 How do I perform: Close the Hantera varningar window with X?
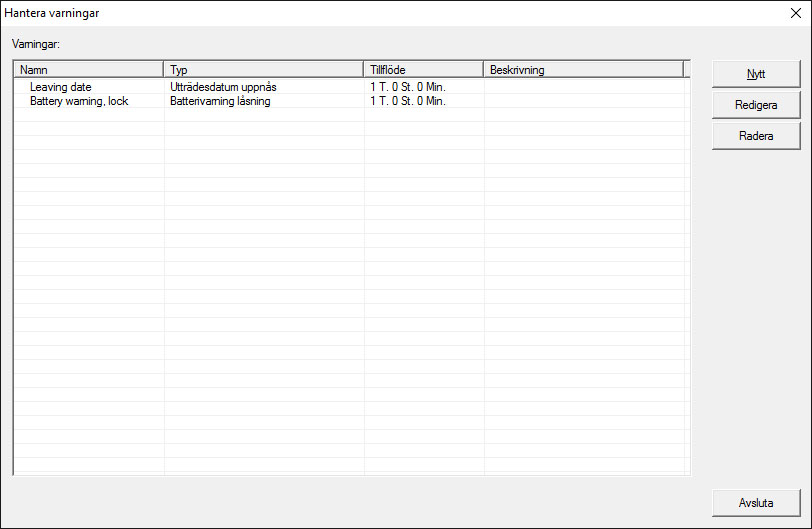(x=795, y=13)
